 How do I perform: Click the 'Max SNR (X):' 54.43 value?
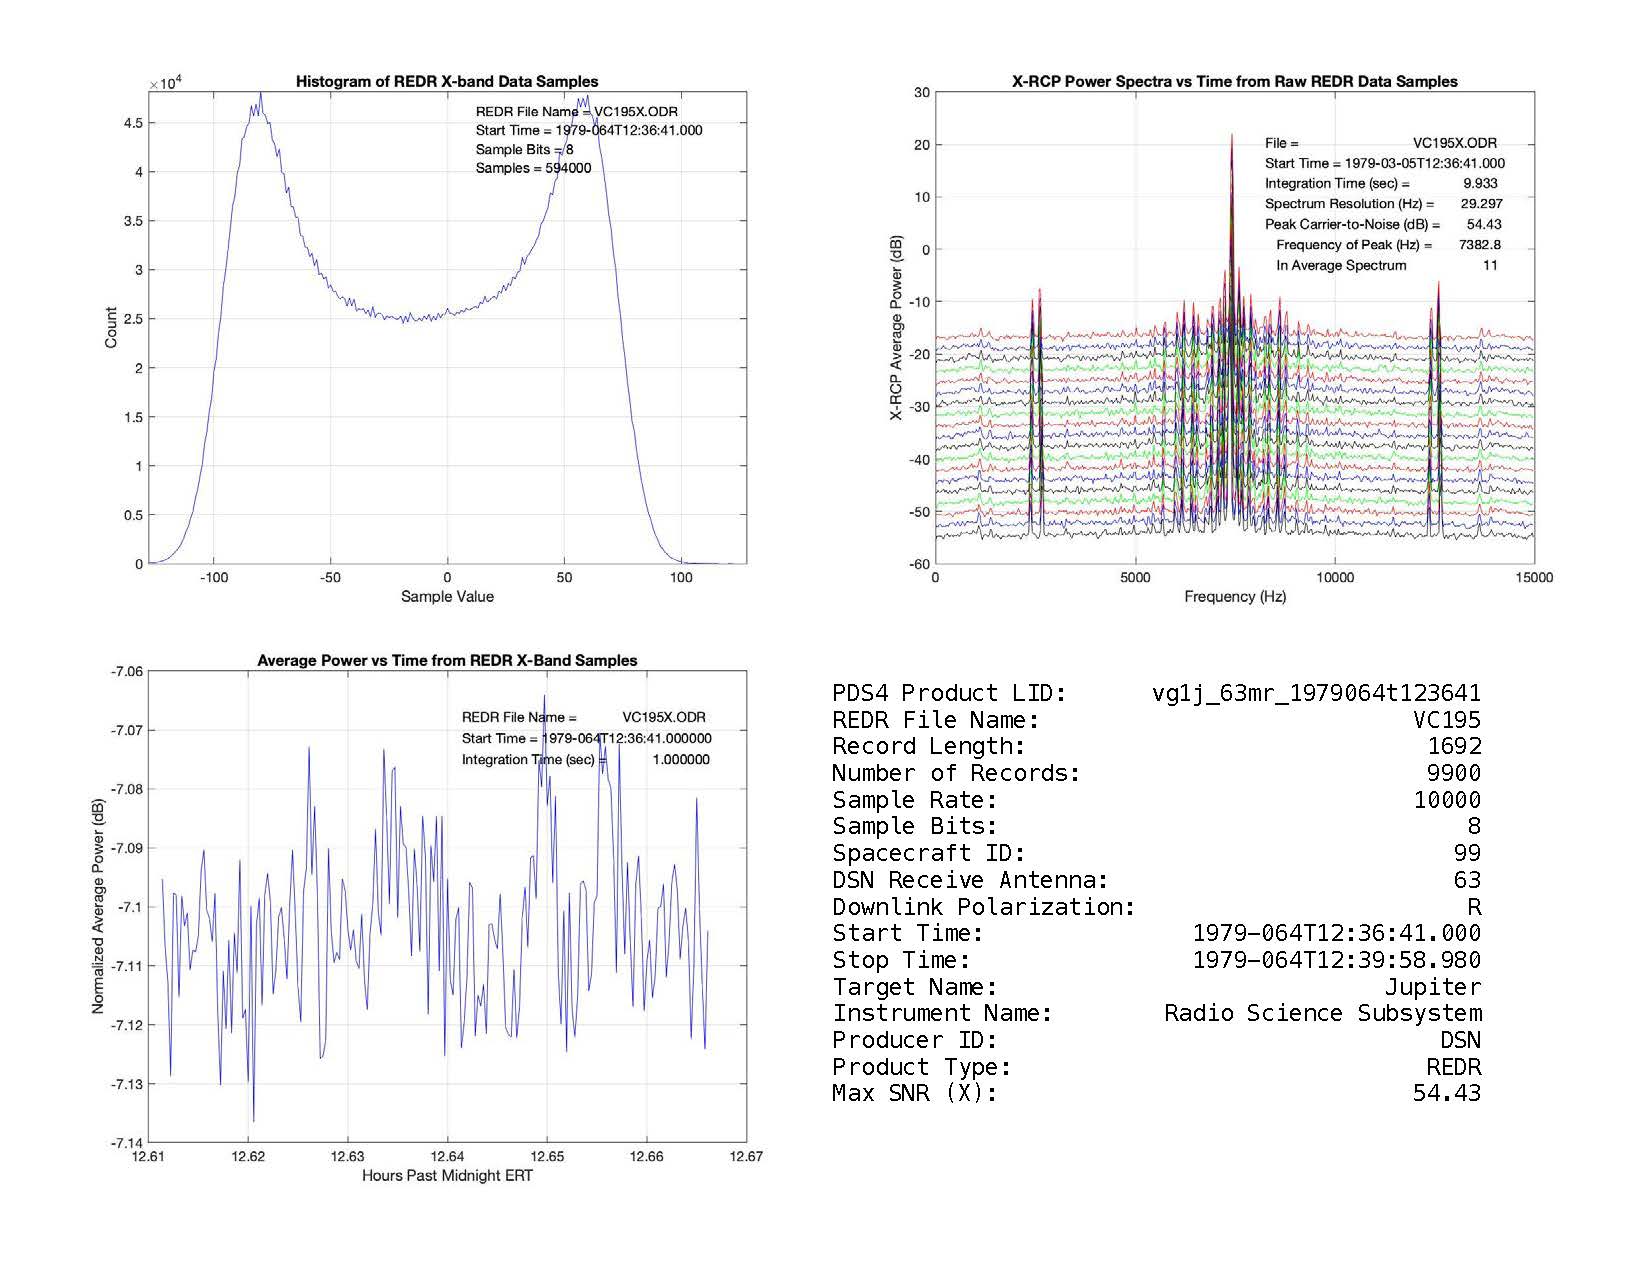1446,1093
